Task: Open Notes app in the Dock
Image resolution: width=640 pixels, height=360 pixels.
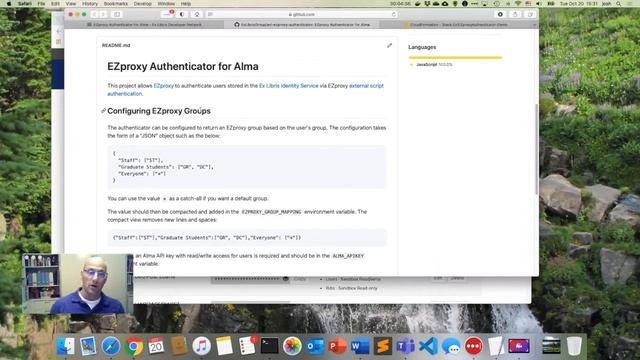Action: coord(224,347)
